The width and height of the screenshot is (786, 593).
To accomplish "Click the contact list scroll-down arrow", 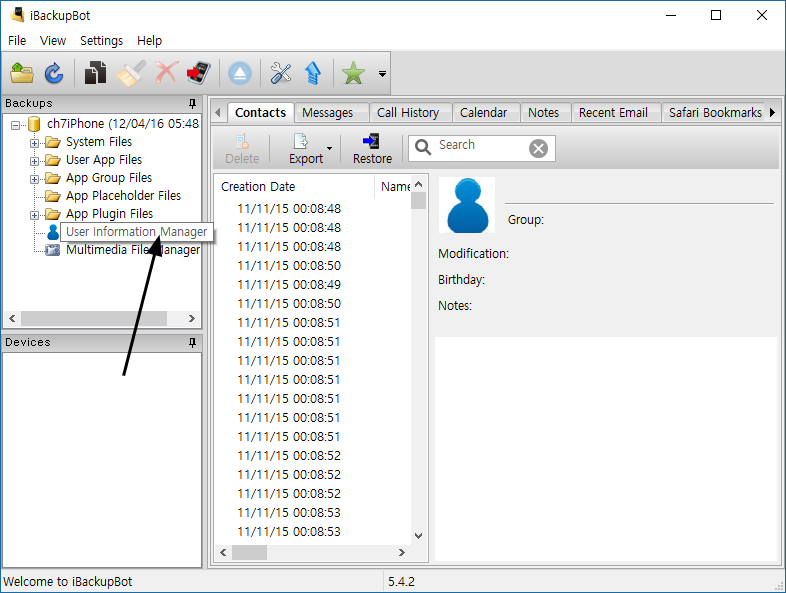I will point(419,536).
